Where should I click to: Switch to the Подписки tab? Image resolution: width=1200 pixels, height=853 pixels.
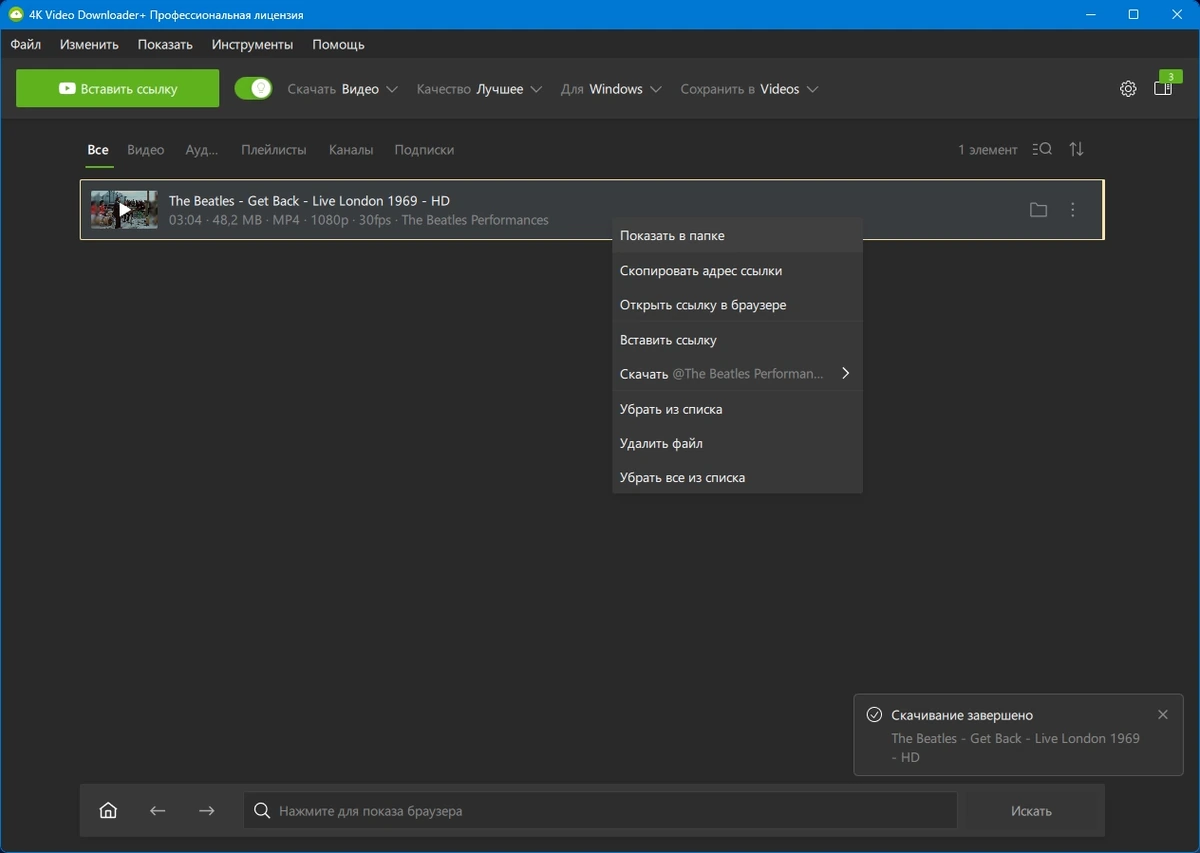[424, 150]
